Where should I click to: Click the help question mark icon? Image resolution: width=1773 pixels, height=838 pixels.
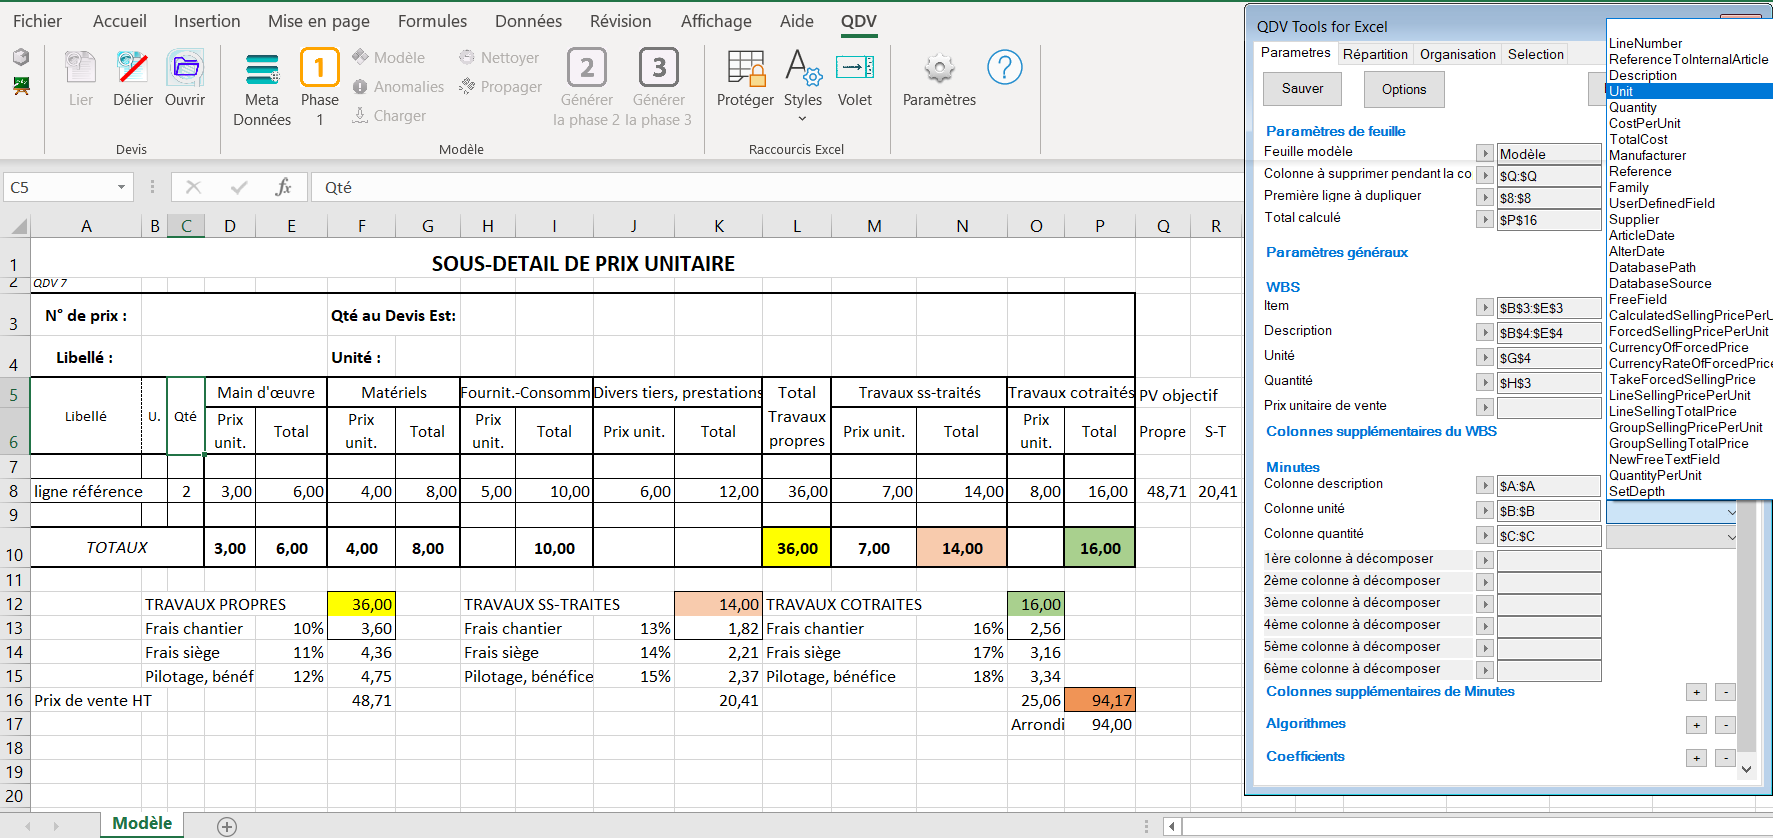1004,68
